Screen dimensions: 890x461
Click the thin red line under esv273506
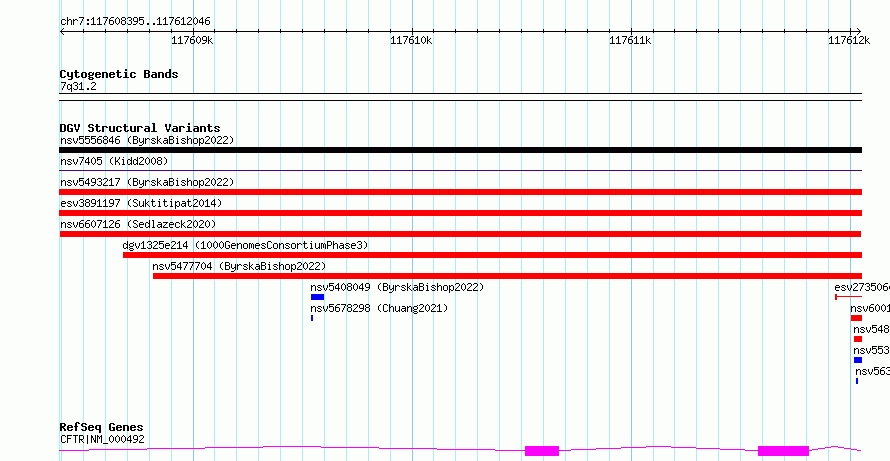click(849, 297)
